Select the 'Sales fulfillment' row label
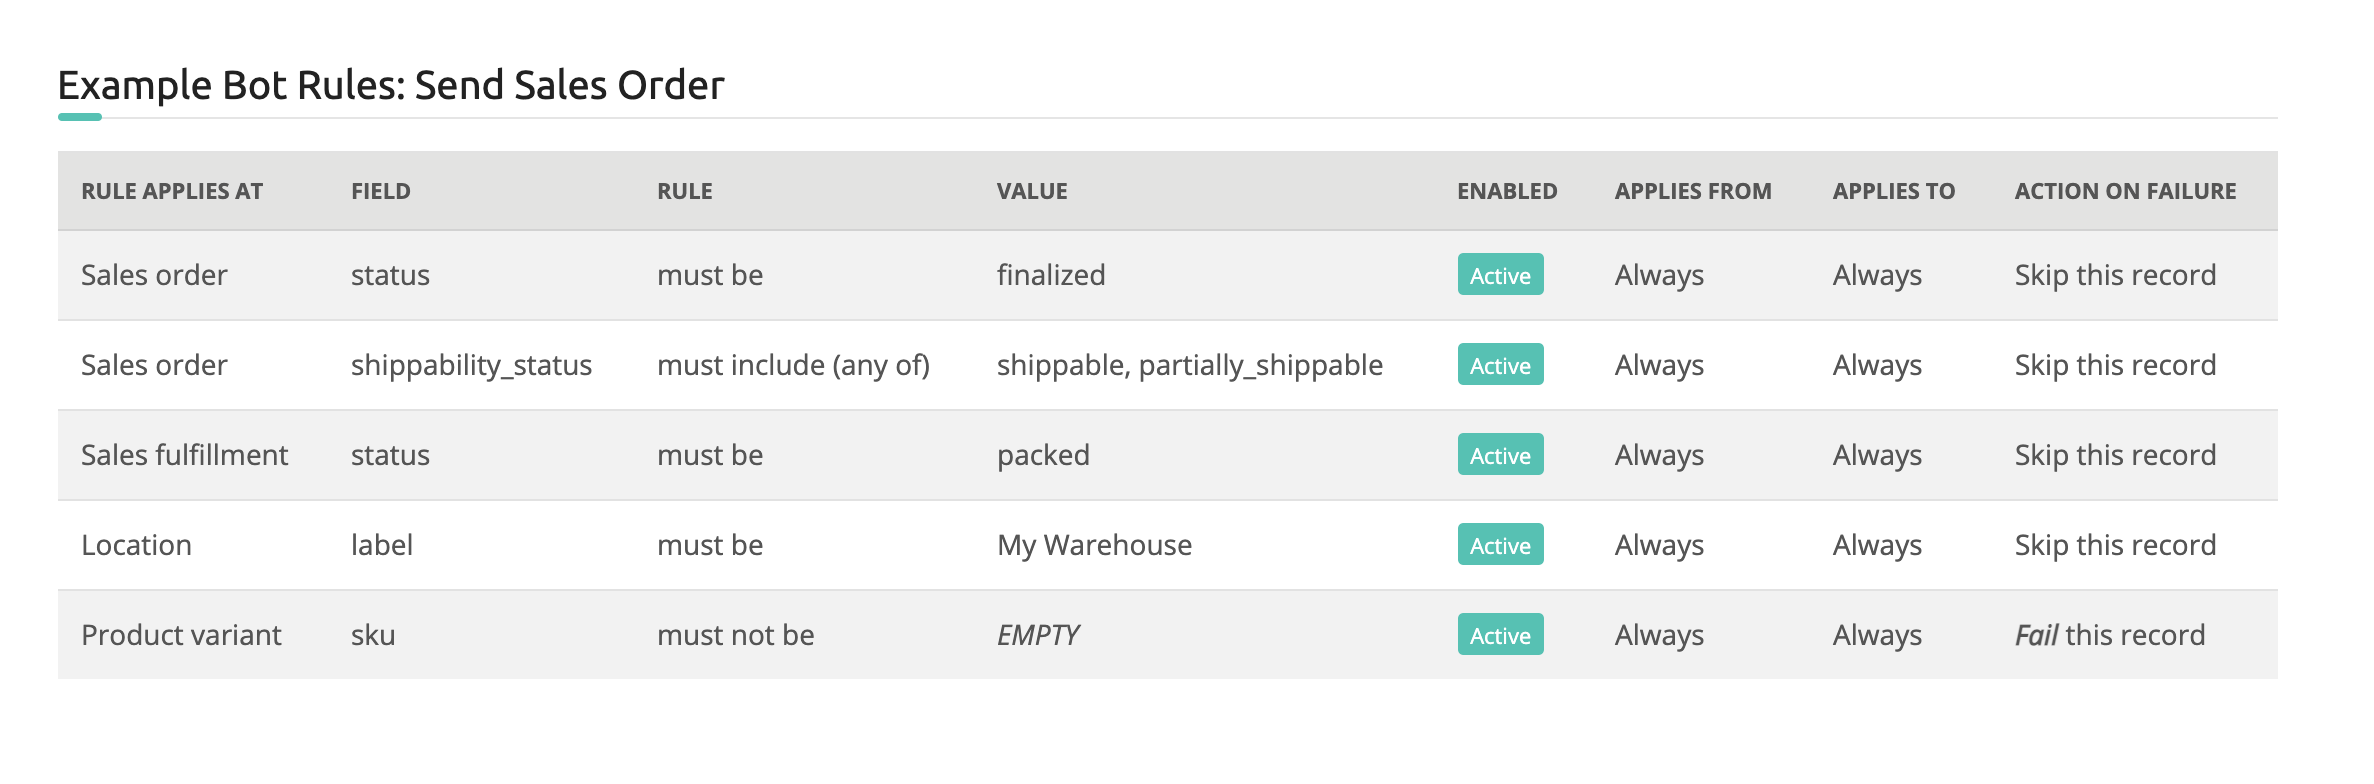Image resolution: width=2374 pixels, height=784 pixels. coord(184,456)
